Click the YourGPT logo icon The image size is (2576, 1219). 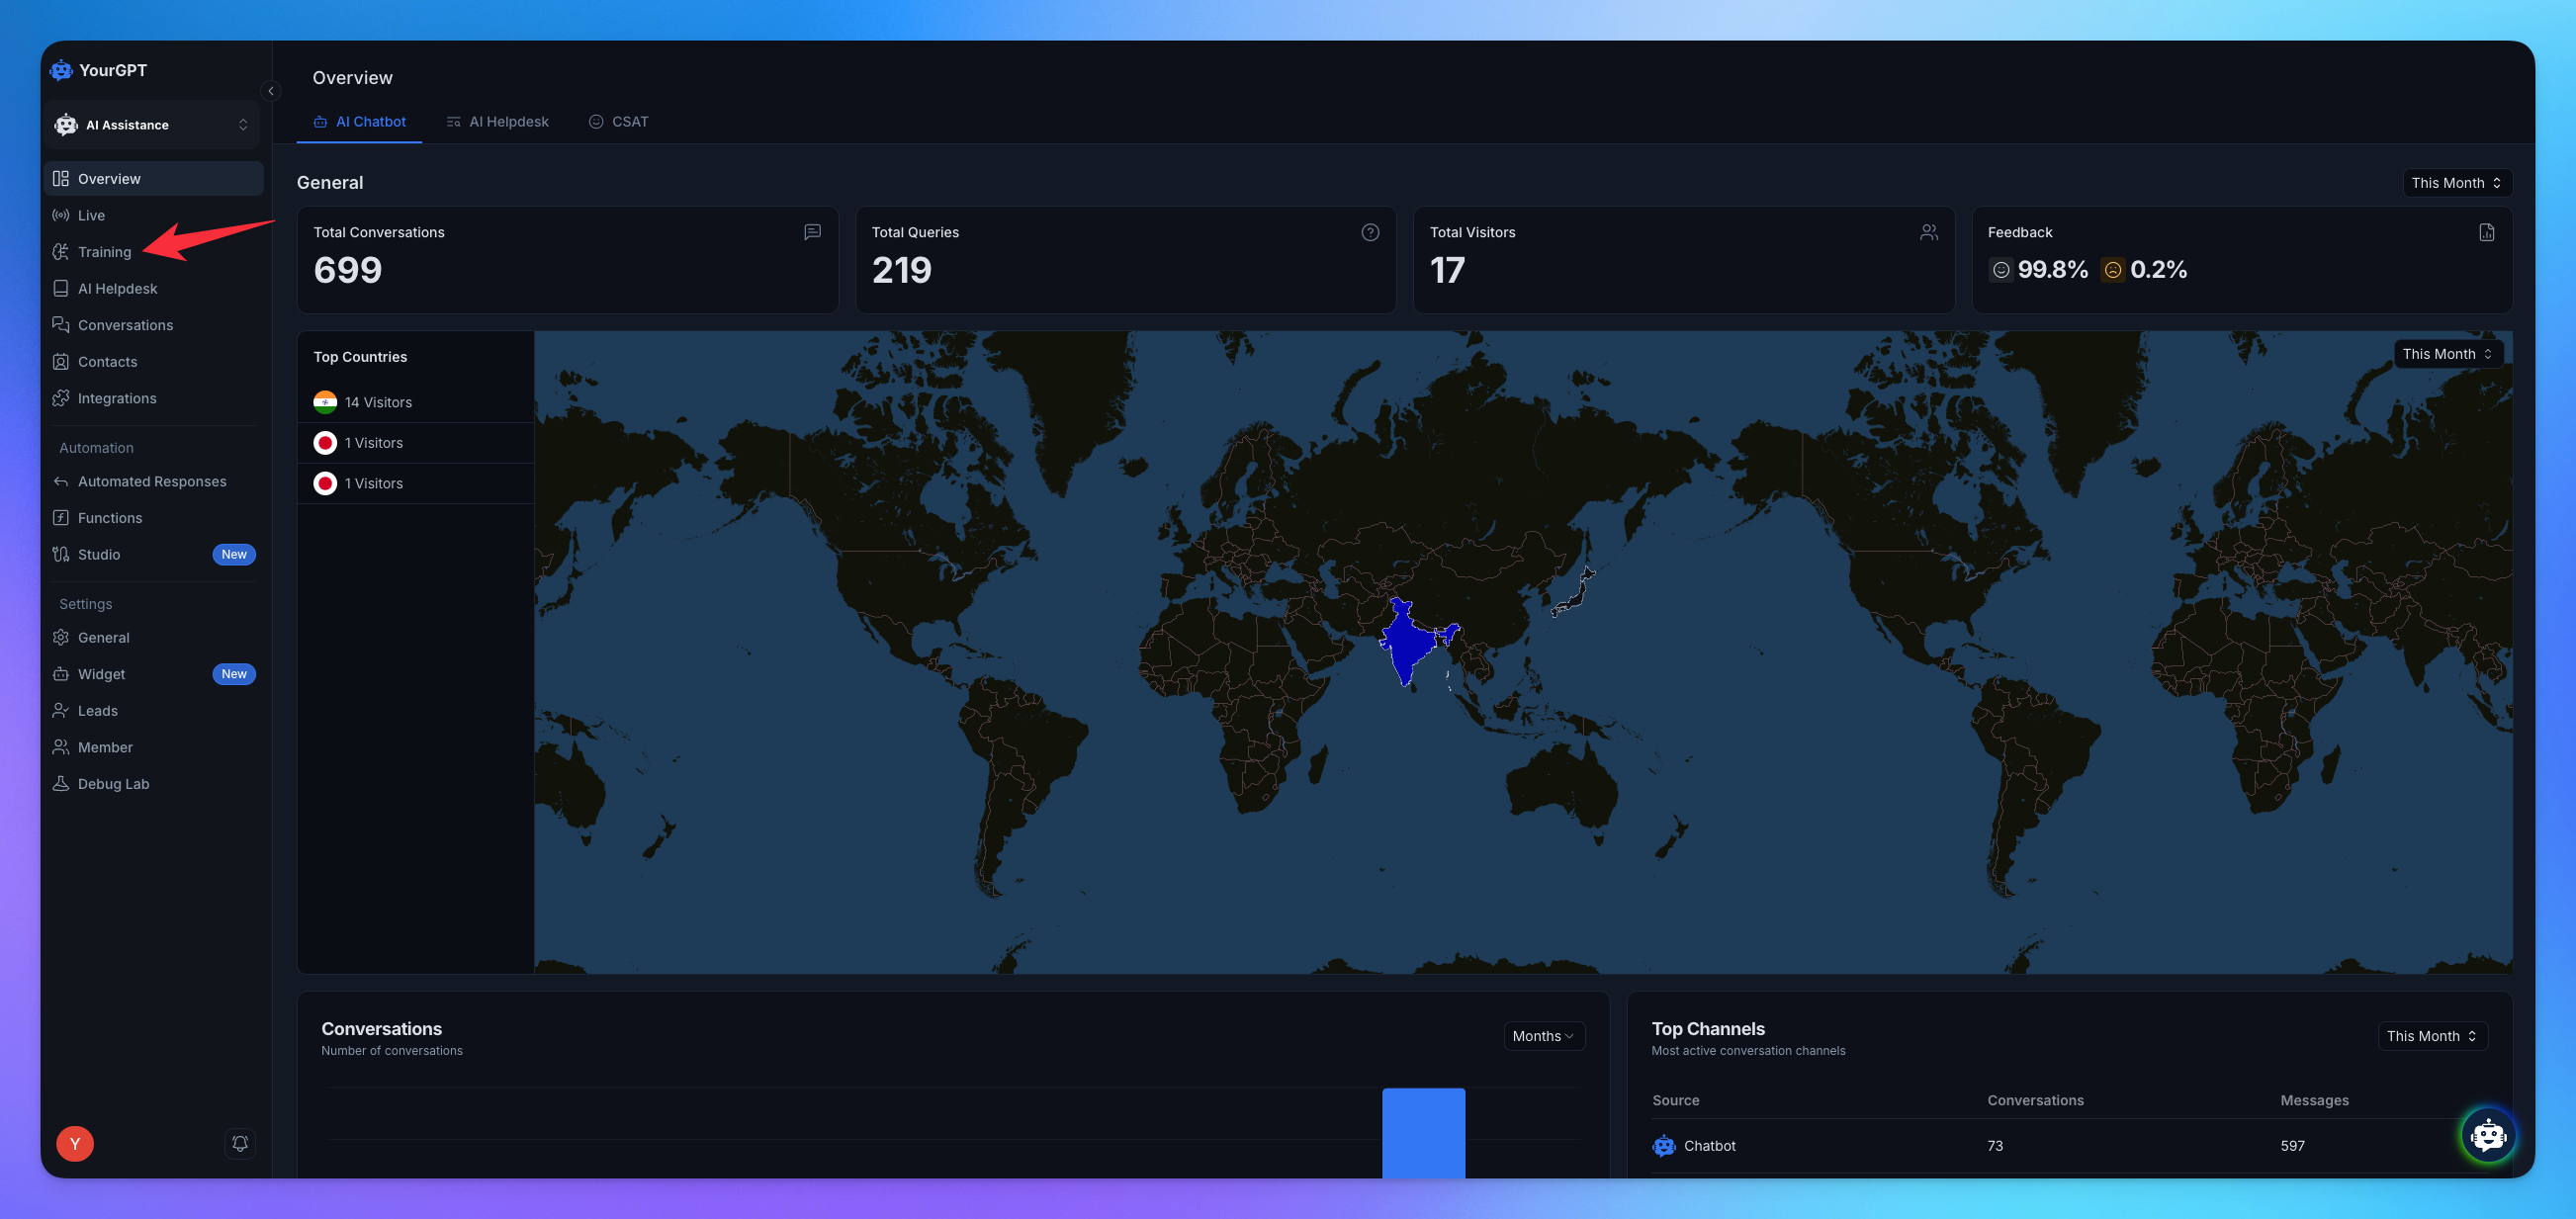62,70
